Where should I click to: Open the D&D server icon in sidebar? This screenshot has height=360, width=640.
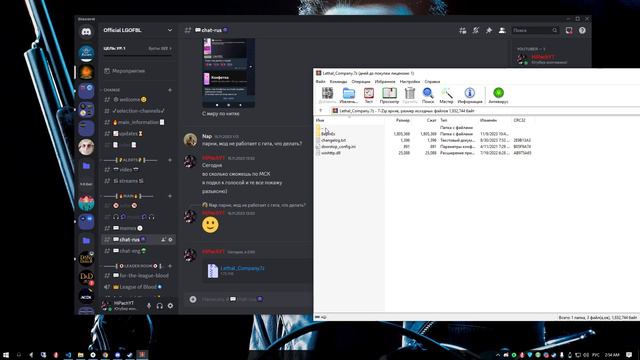(86, 278)
